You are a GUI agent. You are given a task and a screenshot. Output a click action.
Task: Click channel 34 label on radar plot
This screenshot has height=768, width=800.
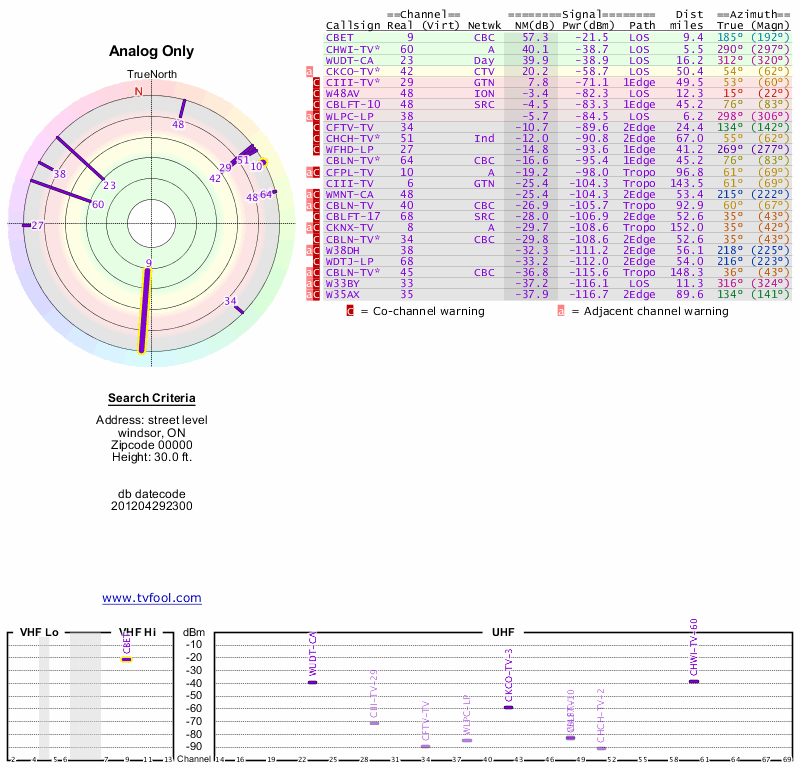(230, 301)
